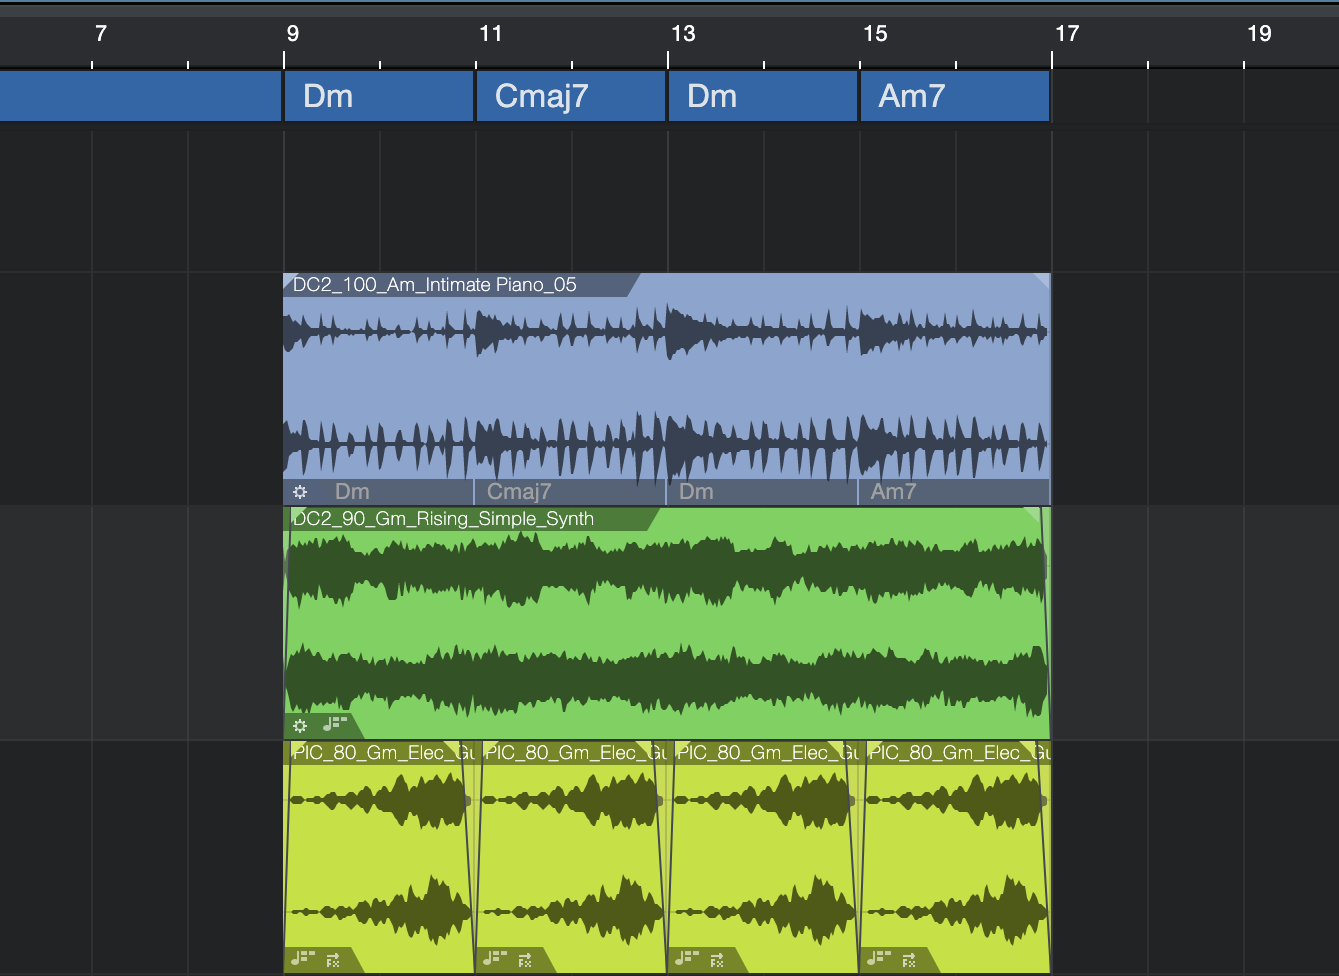The width and height of the screenshot is (1339, 976).
Task: Click the detected Cmaj7 chord inside the piano clip
Action: (519, 492)
